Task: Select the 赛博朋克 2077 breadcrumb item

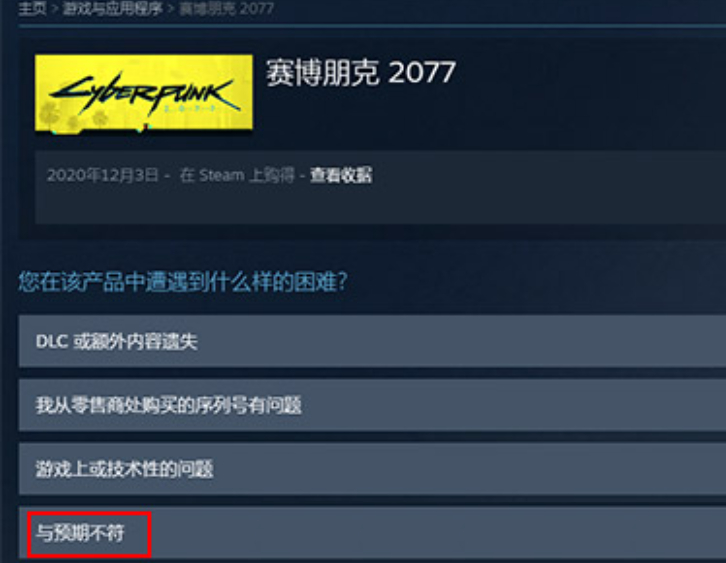Action: (226, 8)
